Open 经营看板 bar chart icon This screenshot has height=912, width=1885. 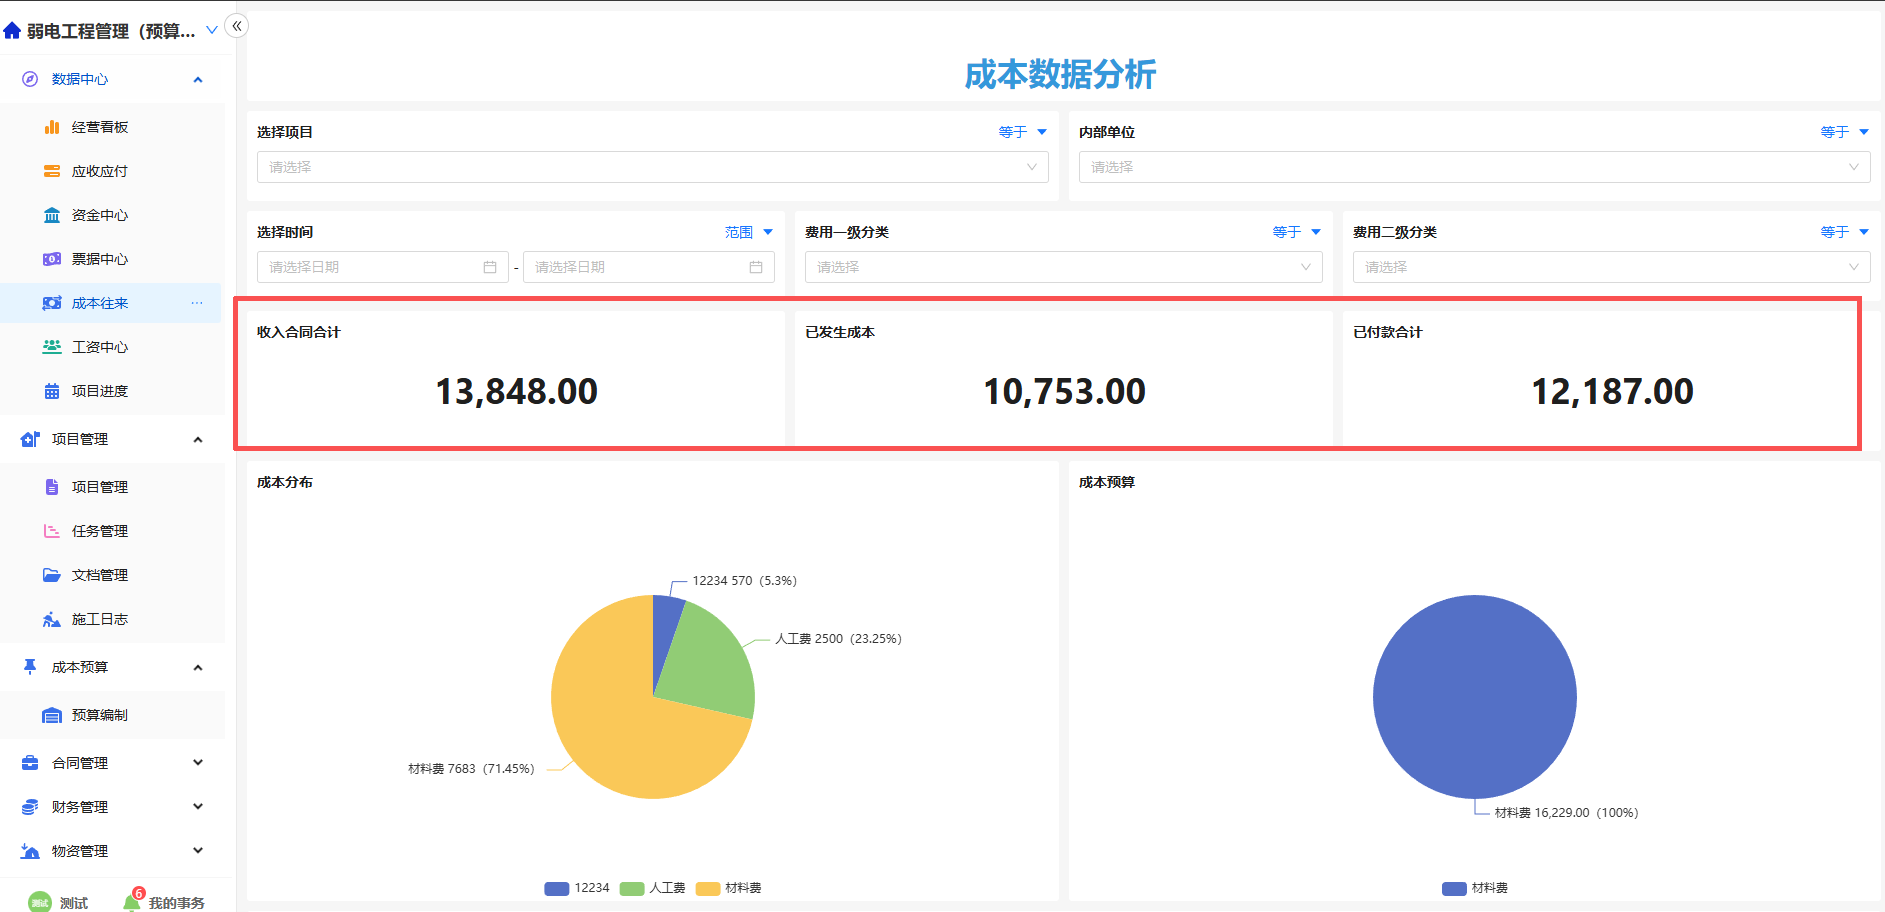[52, 127]
